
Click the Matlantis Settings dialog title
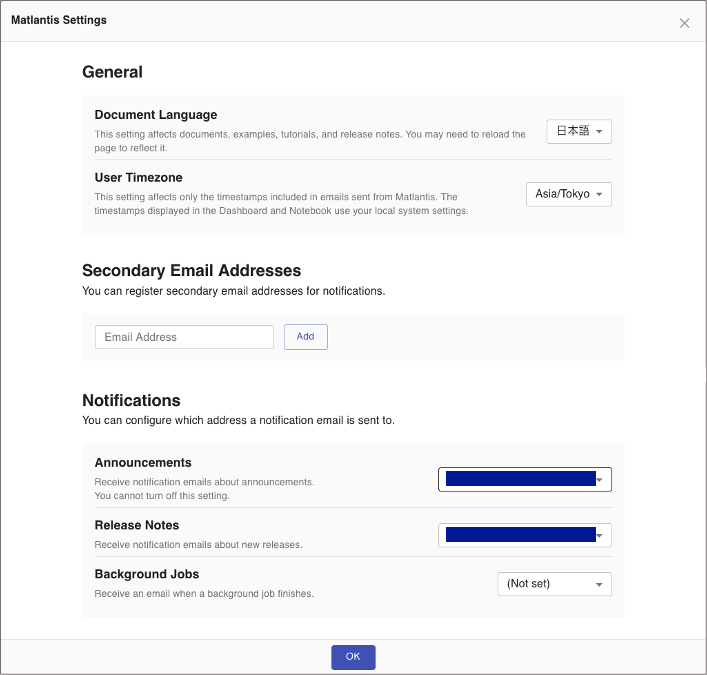point(59,20)
